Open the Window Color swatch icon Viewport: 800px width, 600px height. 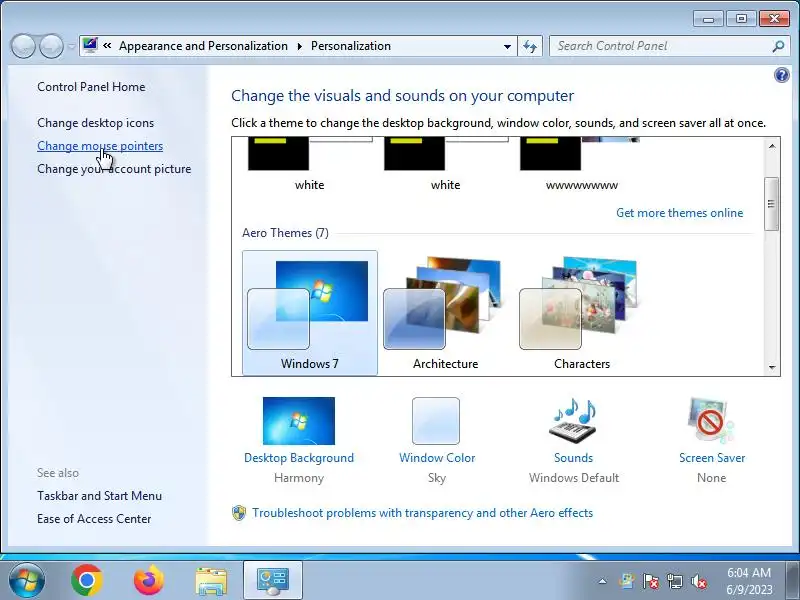tap(436, 421)
